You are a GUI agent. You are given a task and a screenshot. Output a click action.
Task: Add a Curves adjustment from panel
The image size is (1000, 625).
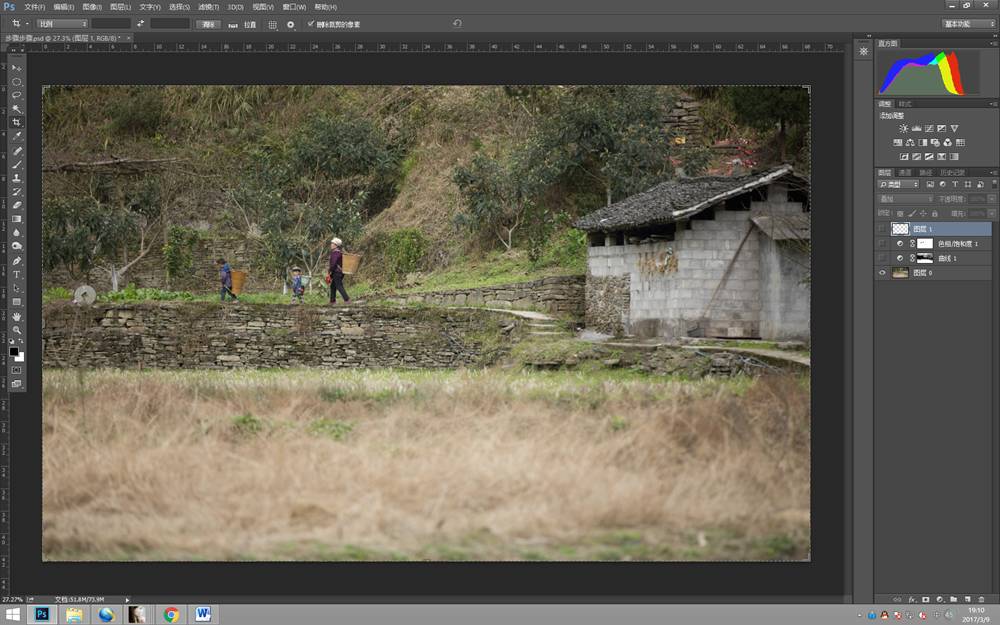[x=929, y=128]
